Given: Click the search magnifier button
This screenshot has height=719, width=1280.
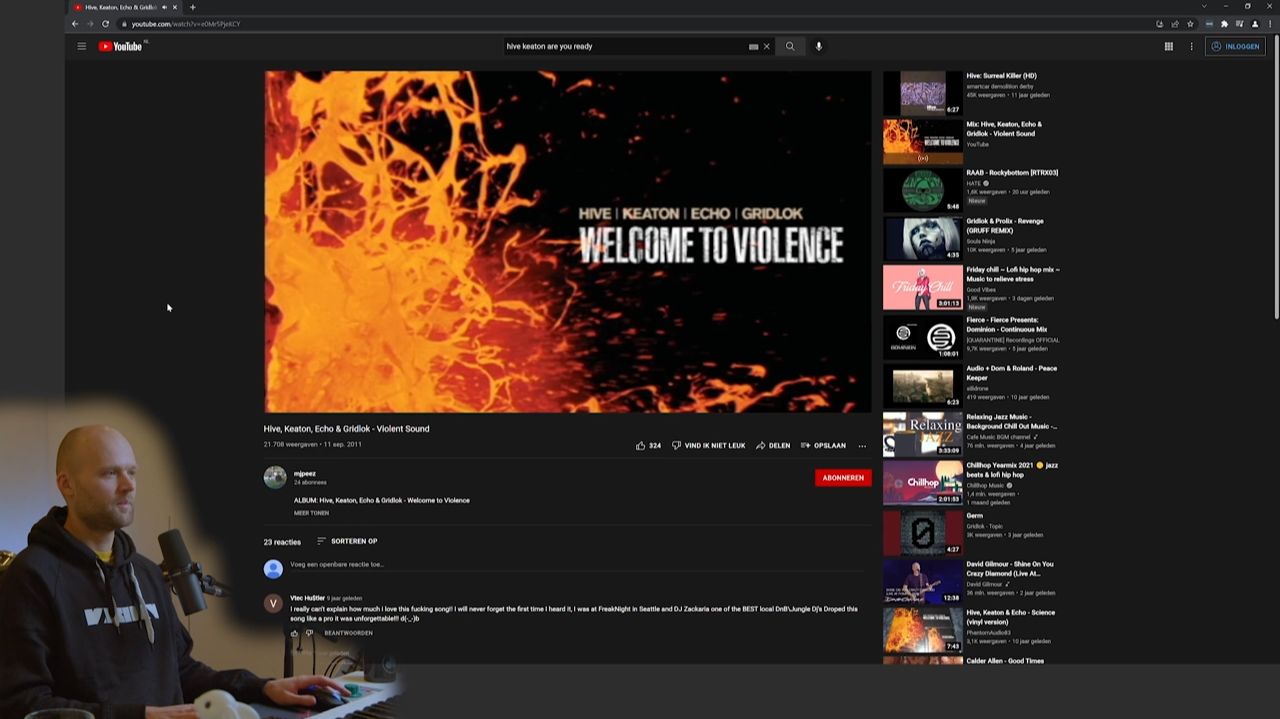Looking at the screenshot, I should point(790,46).
